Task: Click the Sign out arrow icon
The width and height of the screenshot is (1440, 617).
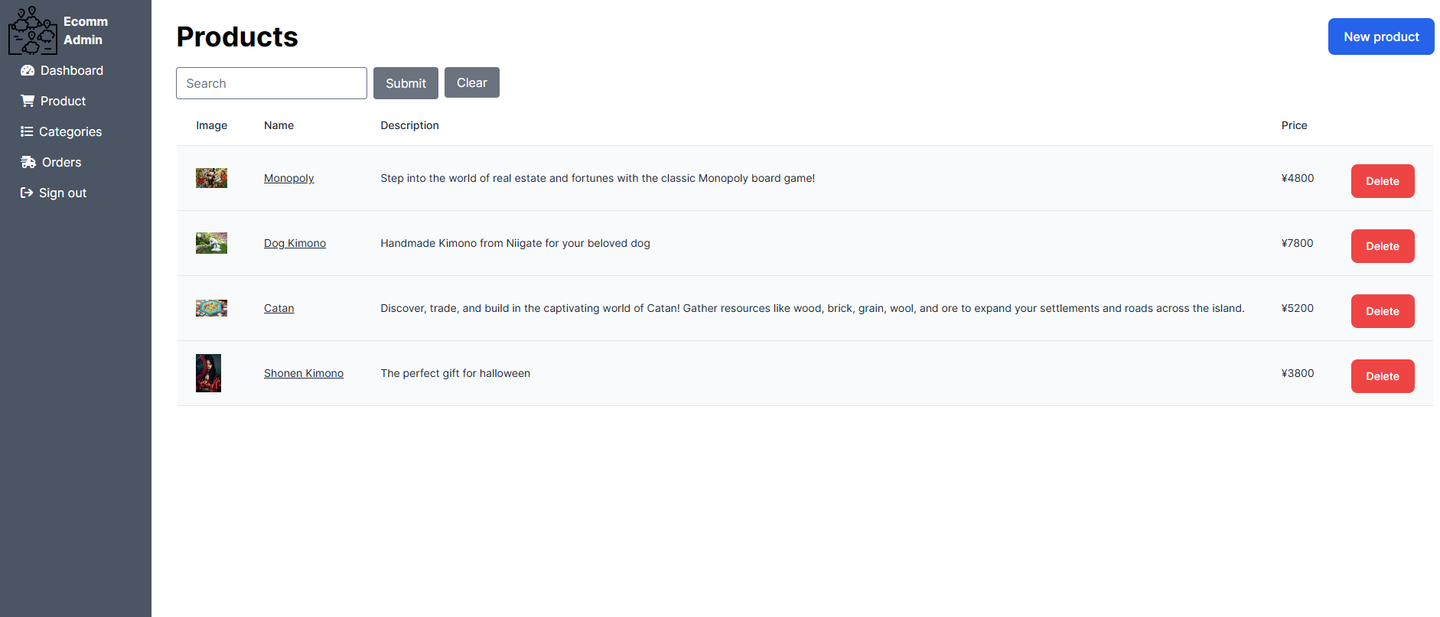Action: (27, 193)
